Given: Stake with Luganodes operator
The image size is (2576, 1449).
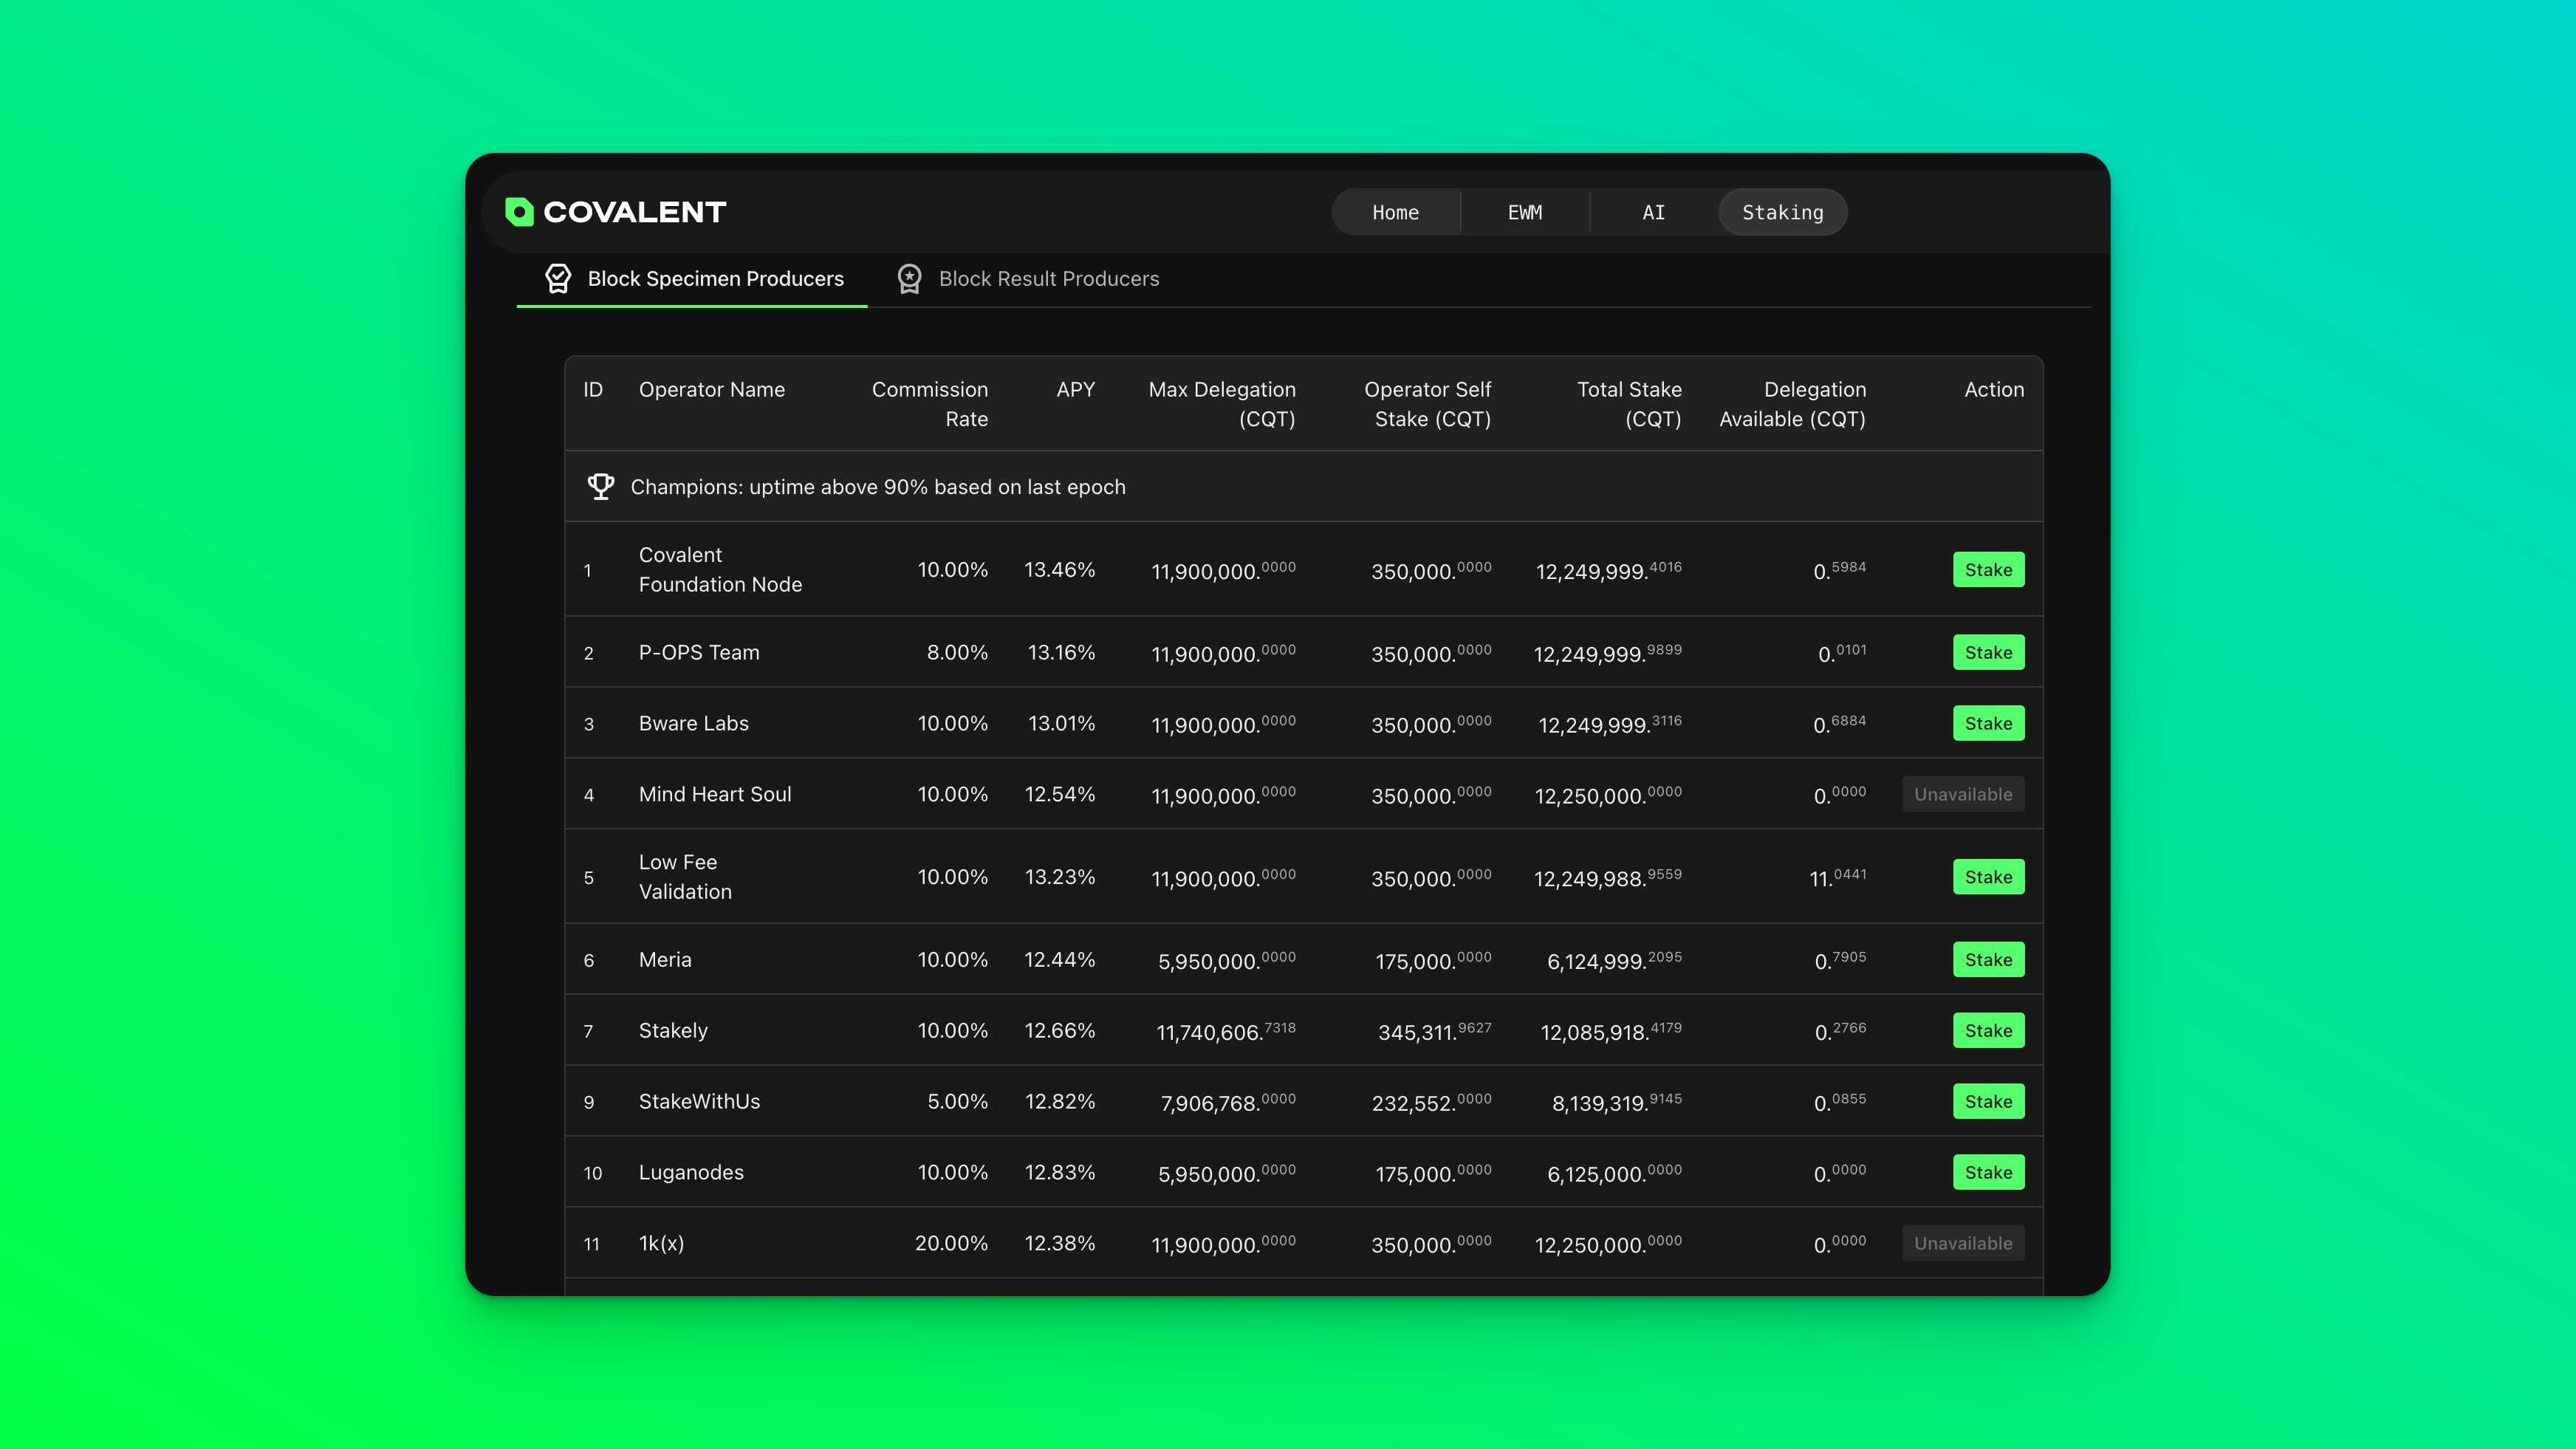Looking at the screenshot, I should (x=1988, y=1173).
